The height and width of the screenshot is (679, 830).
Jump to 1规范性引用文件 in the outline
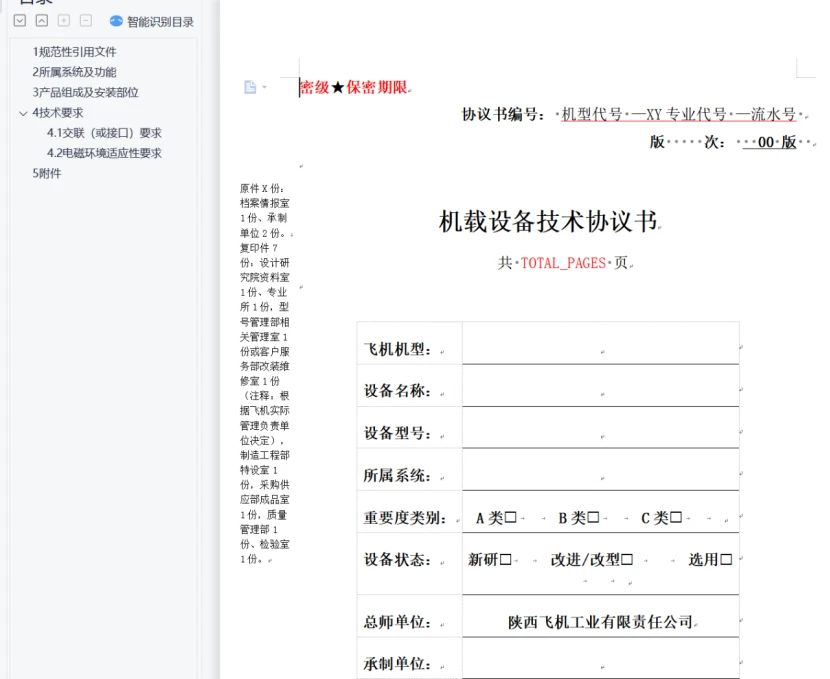[74, 52]
